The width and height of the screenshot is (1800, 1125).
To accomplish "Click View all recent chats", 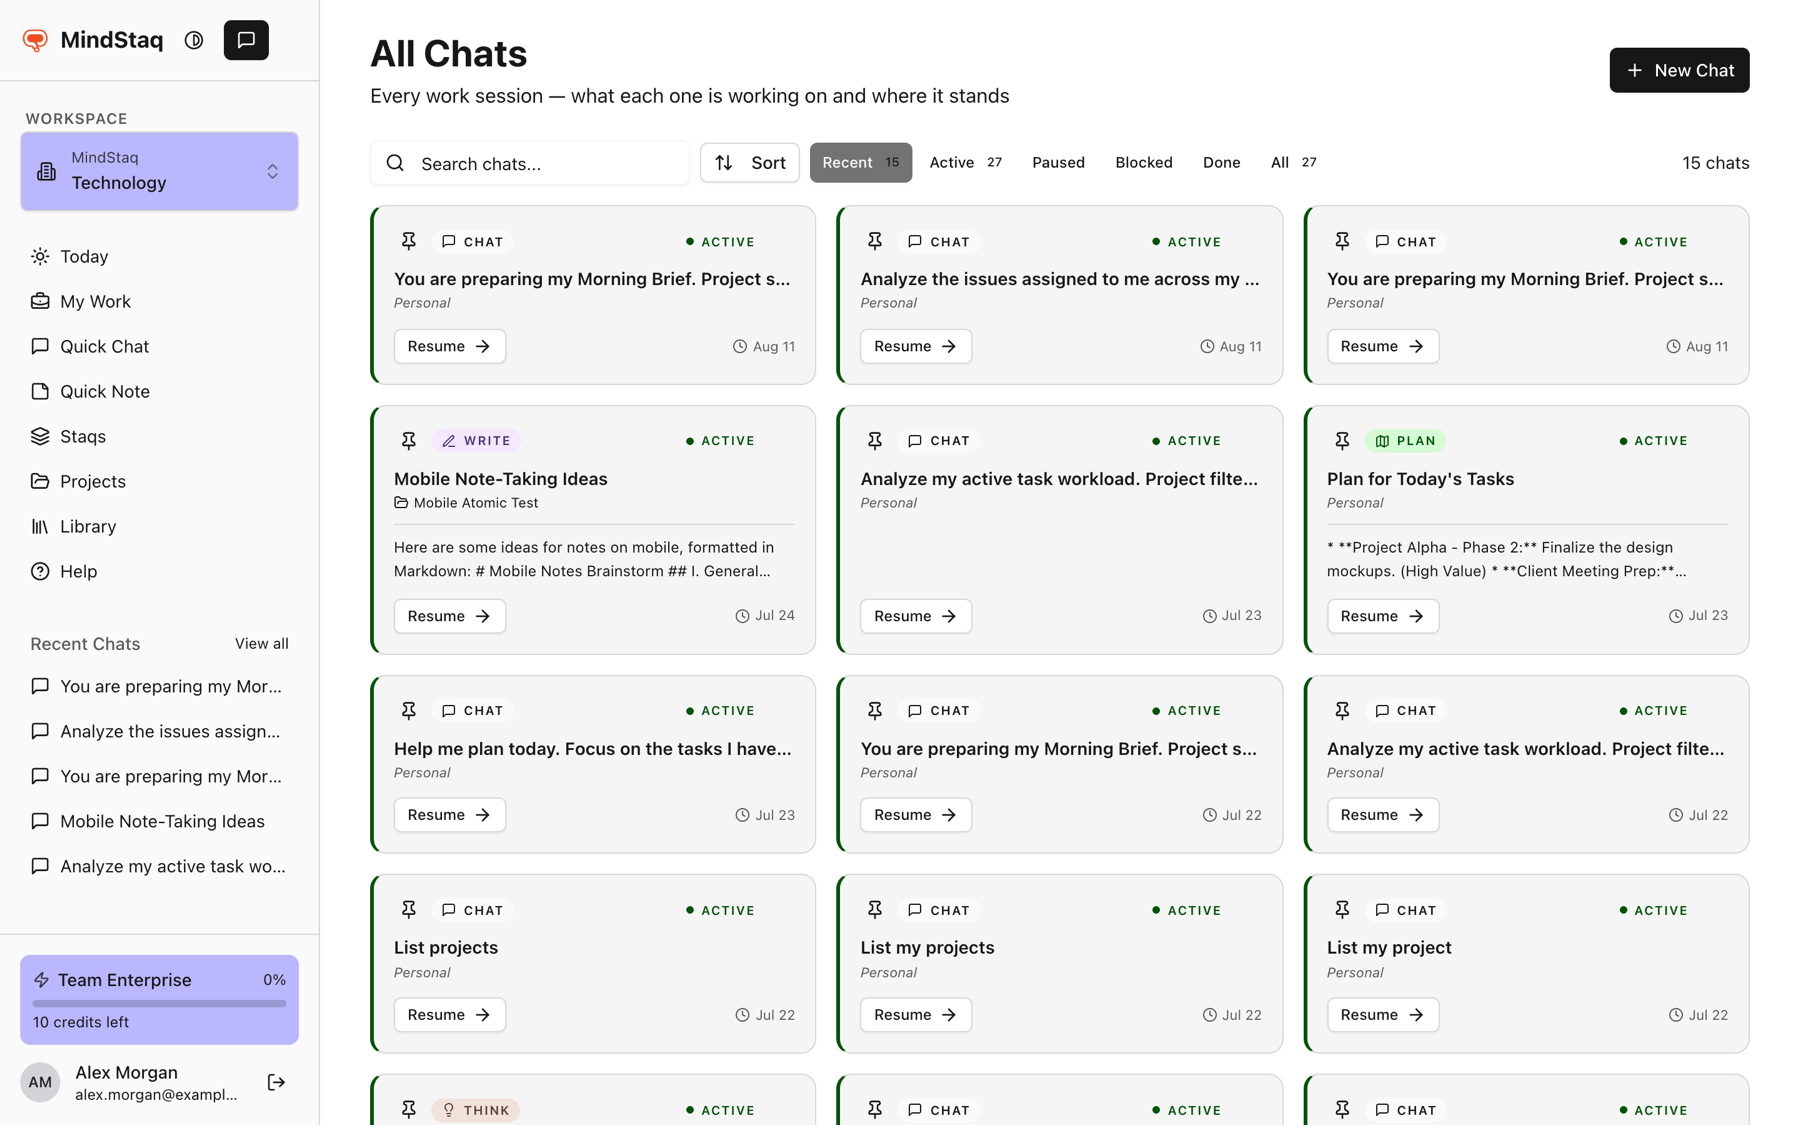I will point(262,644).
